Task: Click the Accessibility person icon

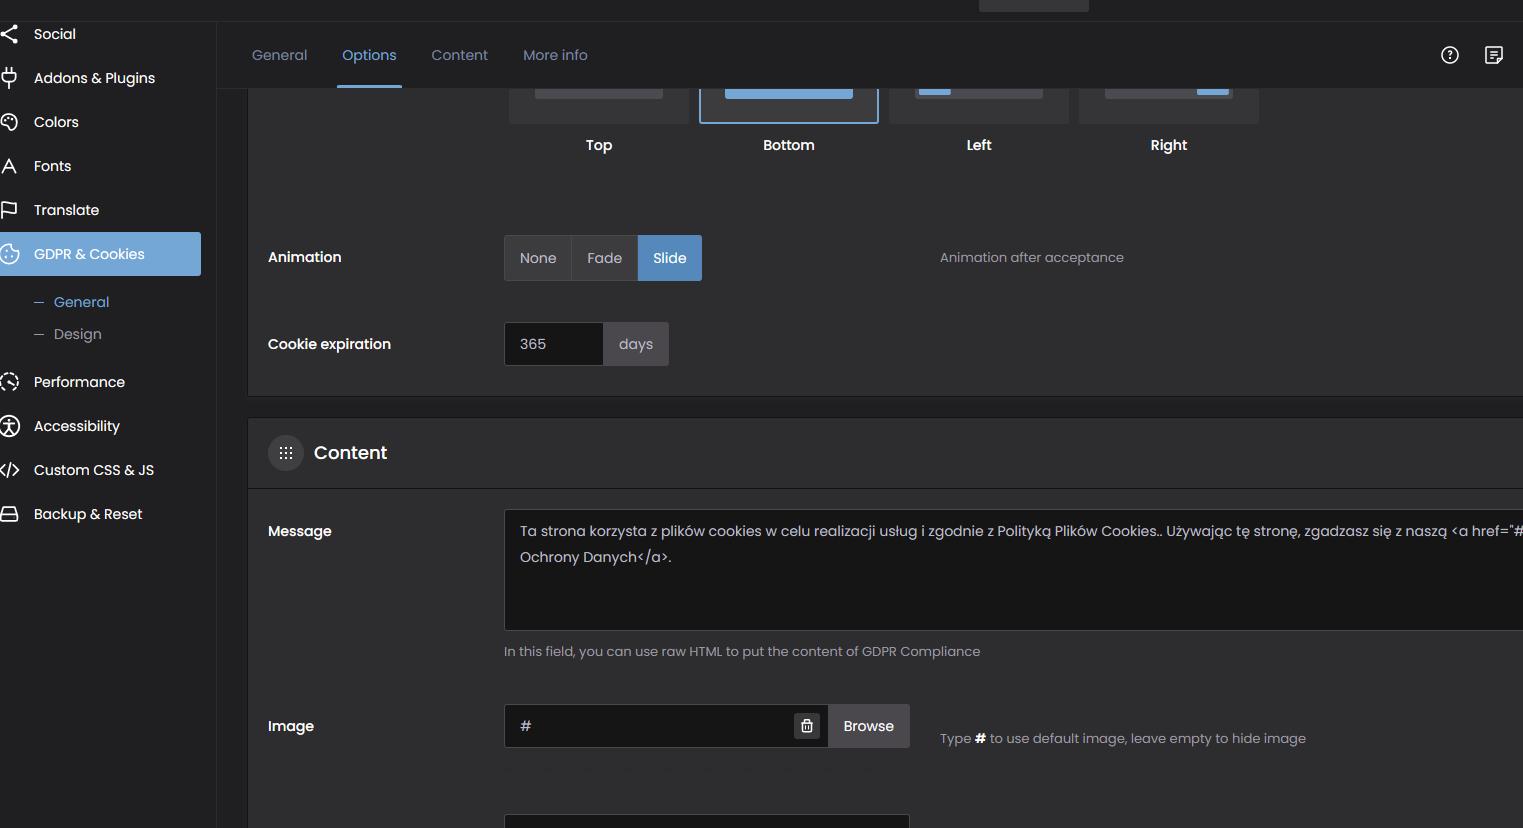Action: tap(9, 426)
